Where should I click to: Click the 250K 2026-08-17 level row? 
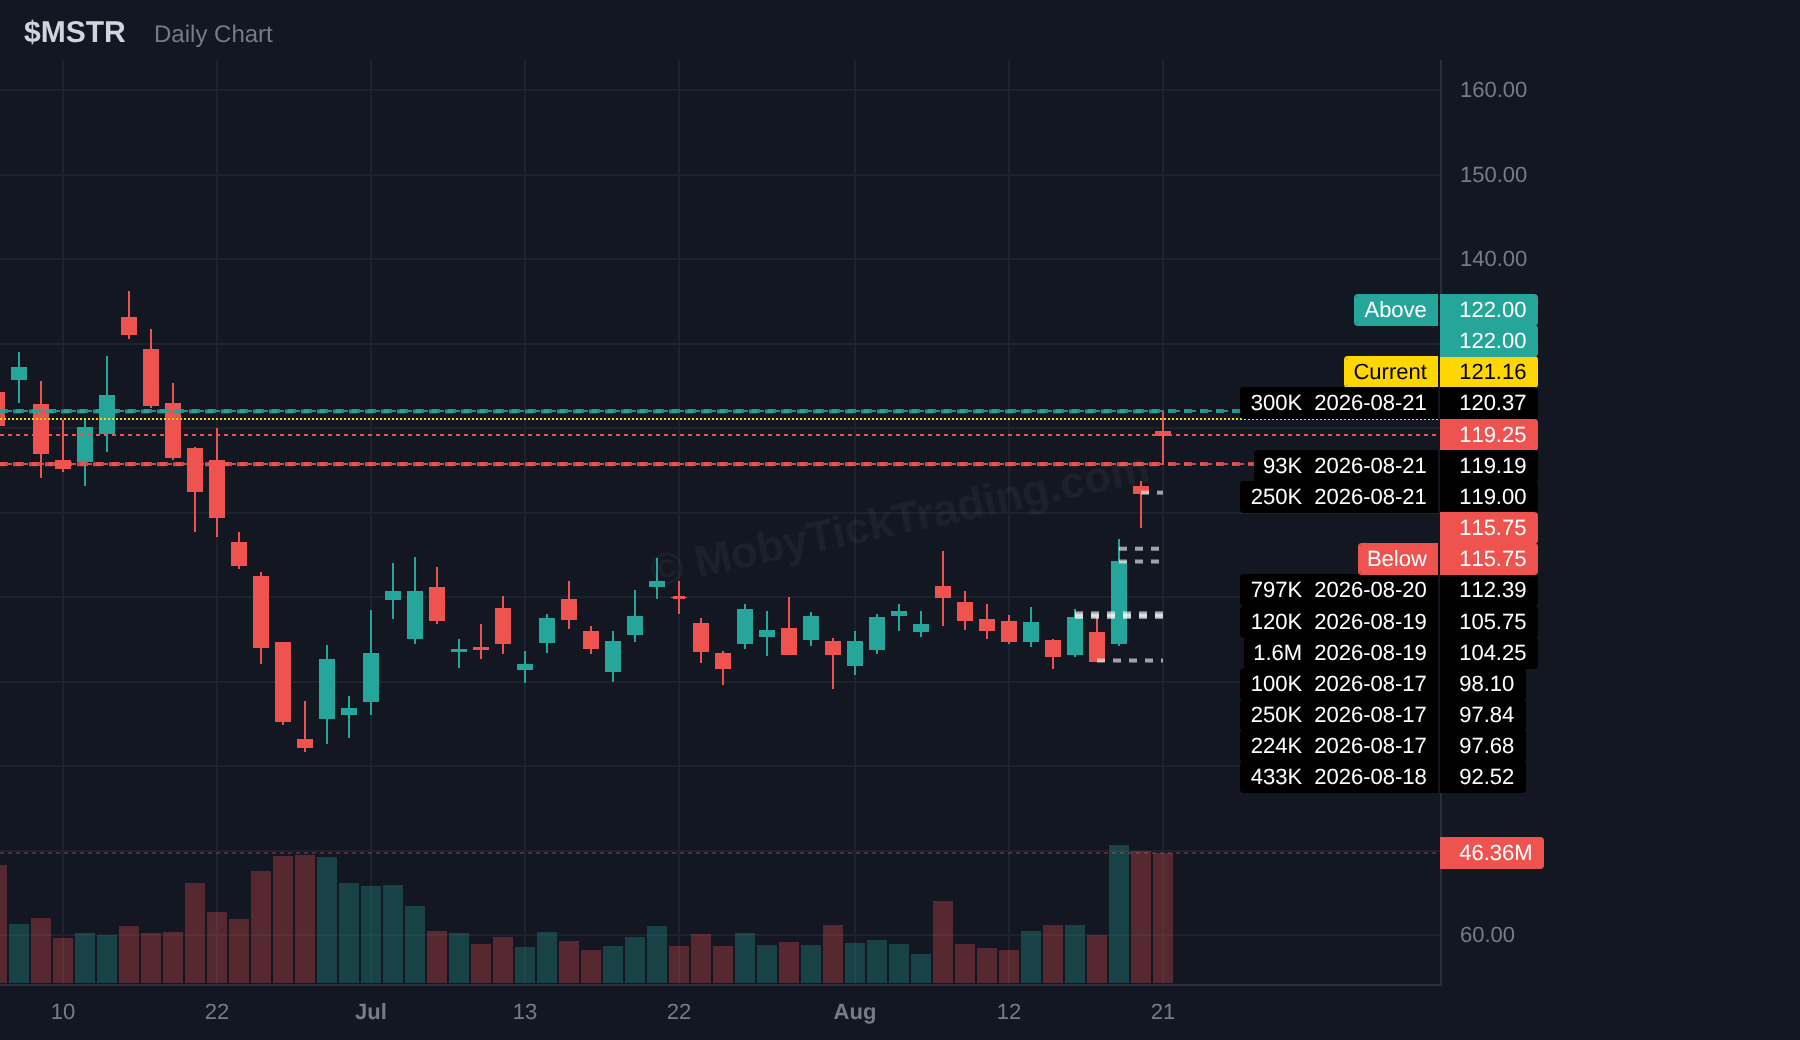pos(1339,715)
